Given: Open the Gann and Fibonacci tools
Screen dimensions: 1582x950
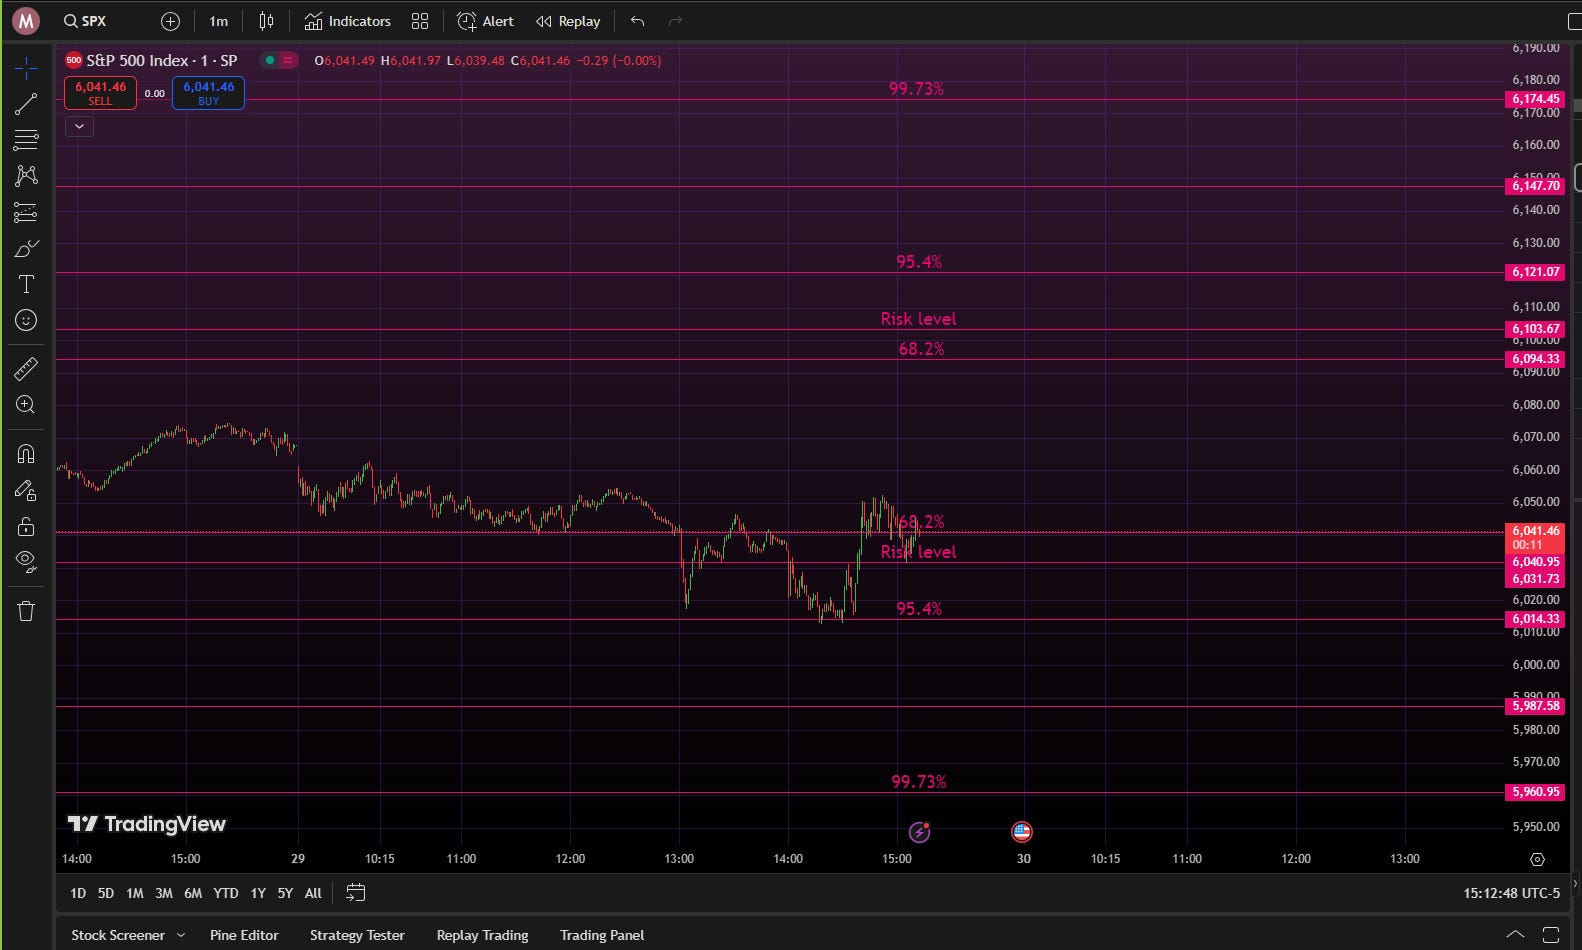Looking at the screenshot, I should [x=26, y=140].
